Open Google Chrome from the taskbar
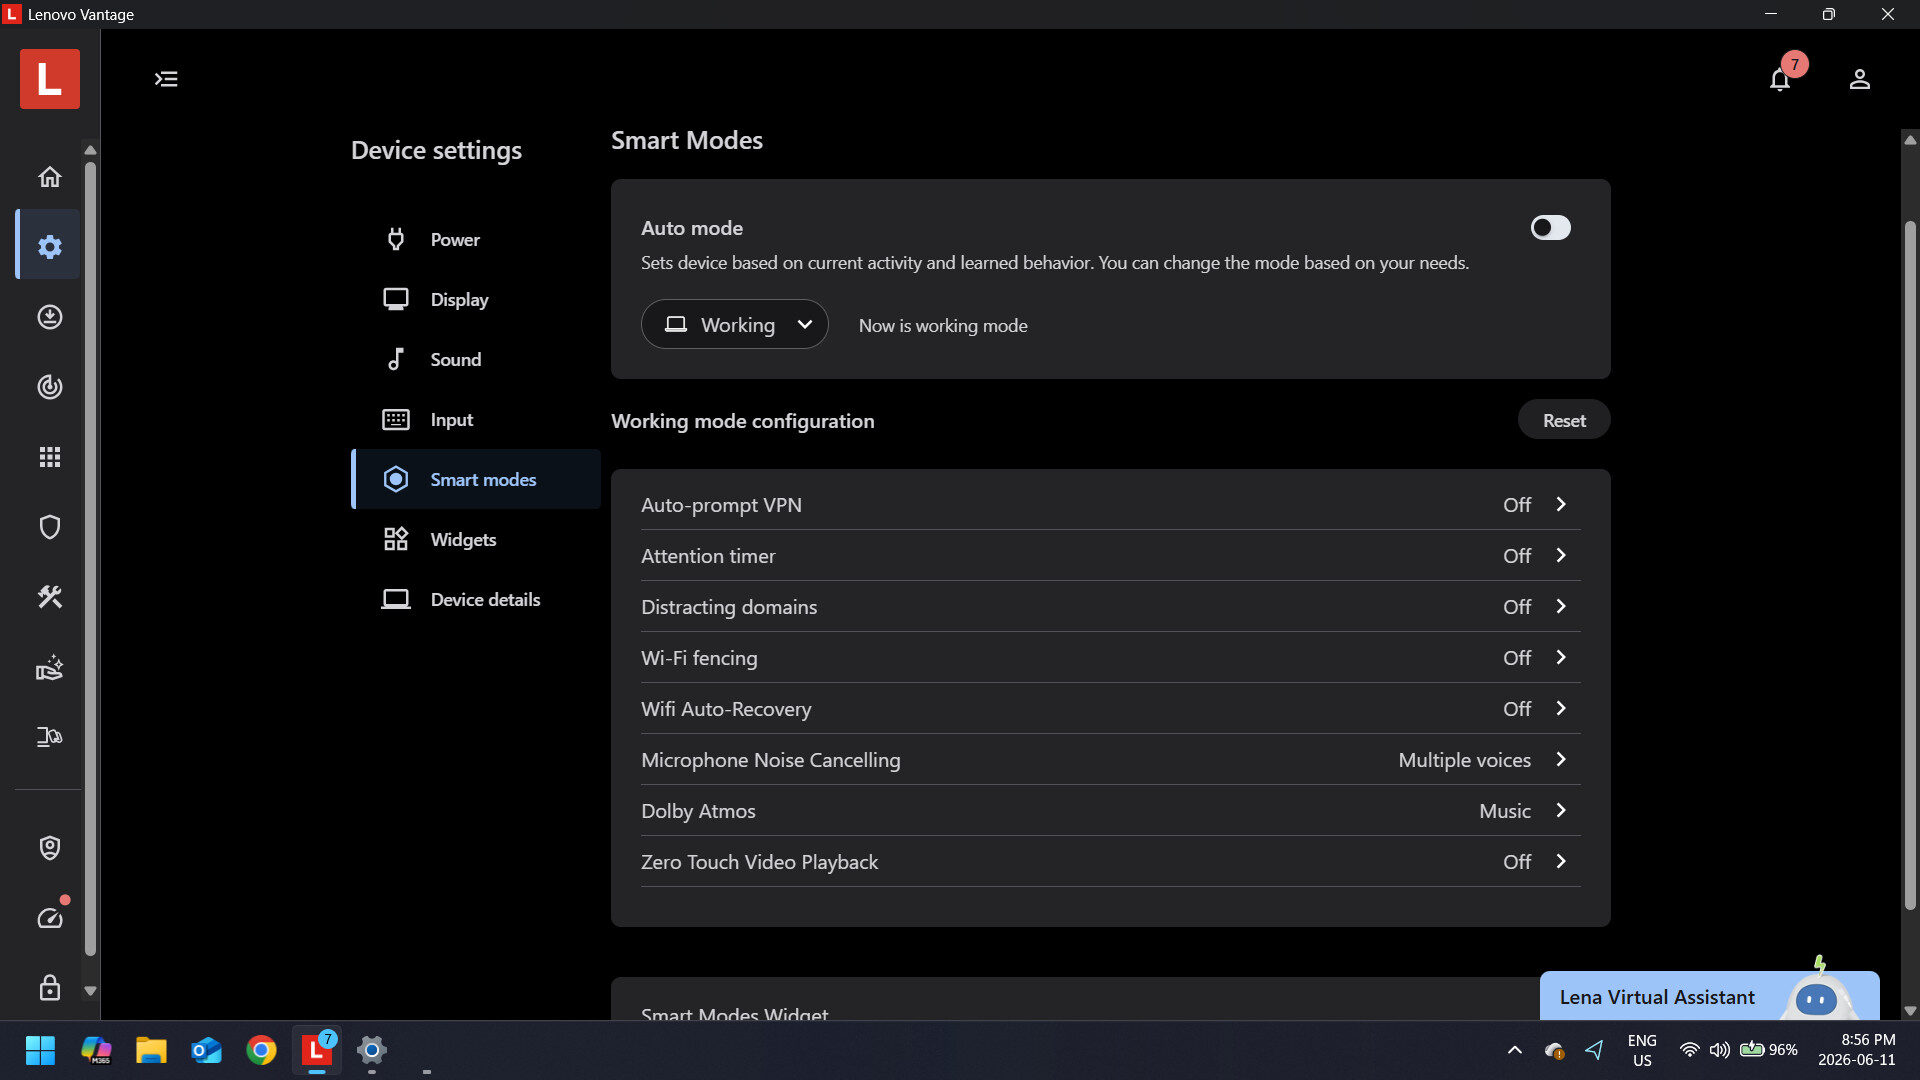Image resolution: width=1920 pixels, height=1080 pixels. (x=262, y=1050)
